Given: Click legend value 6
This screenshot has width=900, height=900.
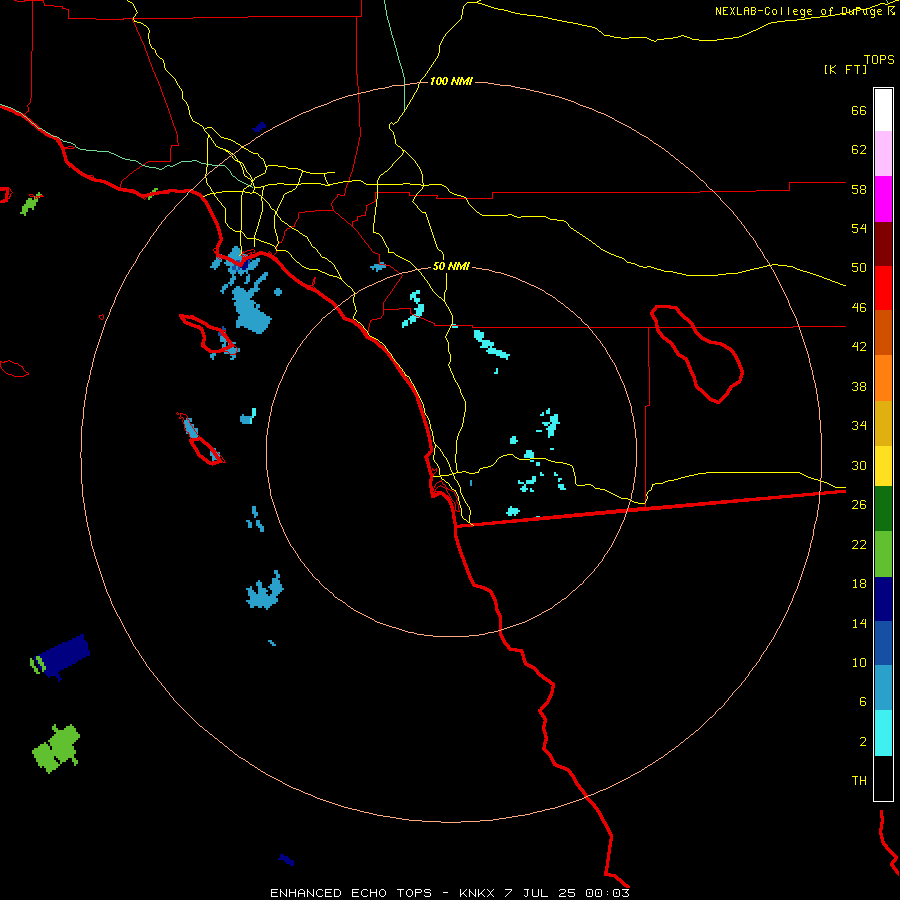Looking at the screenshot, I should point(862,701).
